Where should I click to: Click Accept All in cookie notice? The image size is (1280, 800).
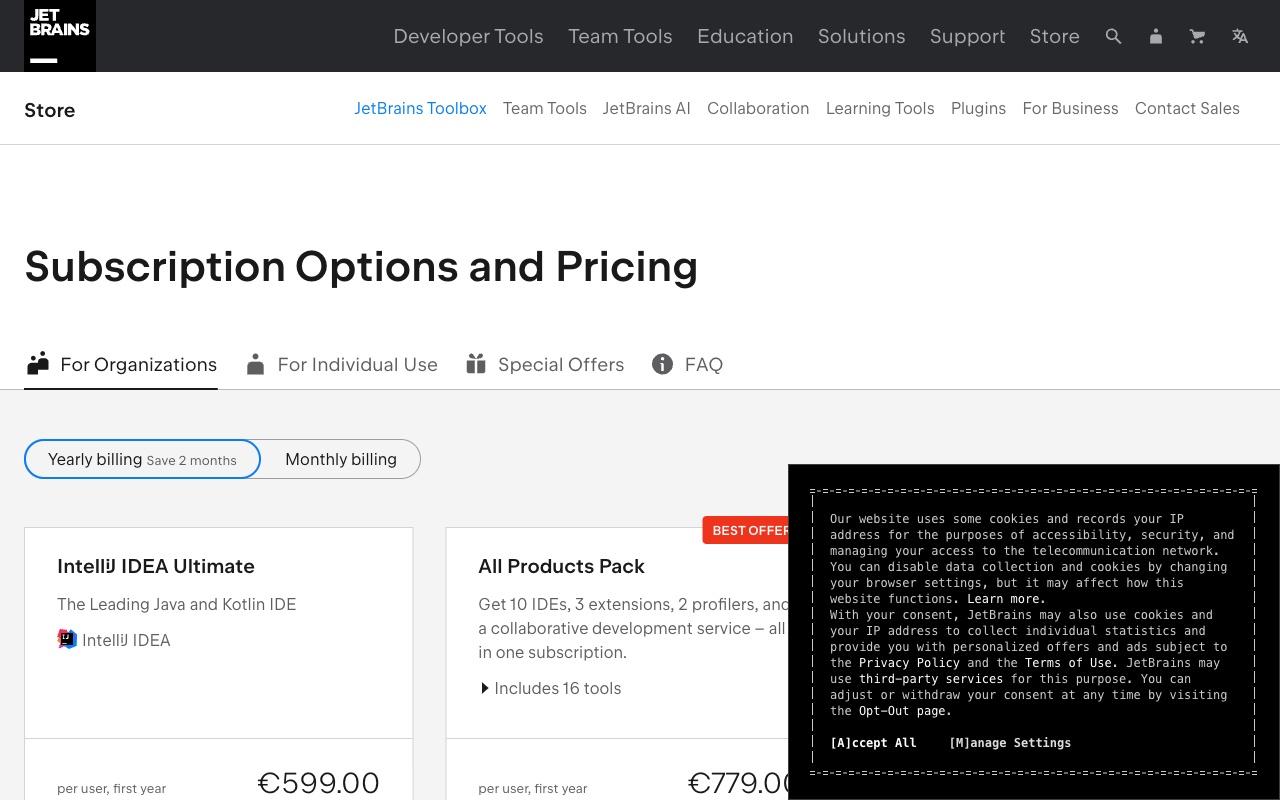(x=873, y=743)
